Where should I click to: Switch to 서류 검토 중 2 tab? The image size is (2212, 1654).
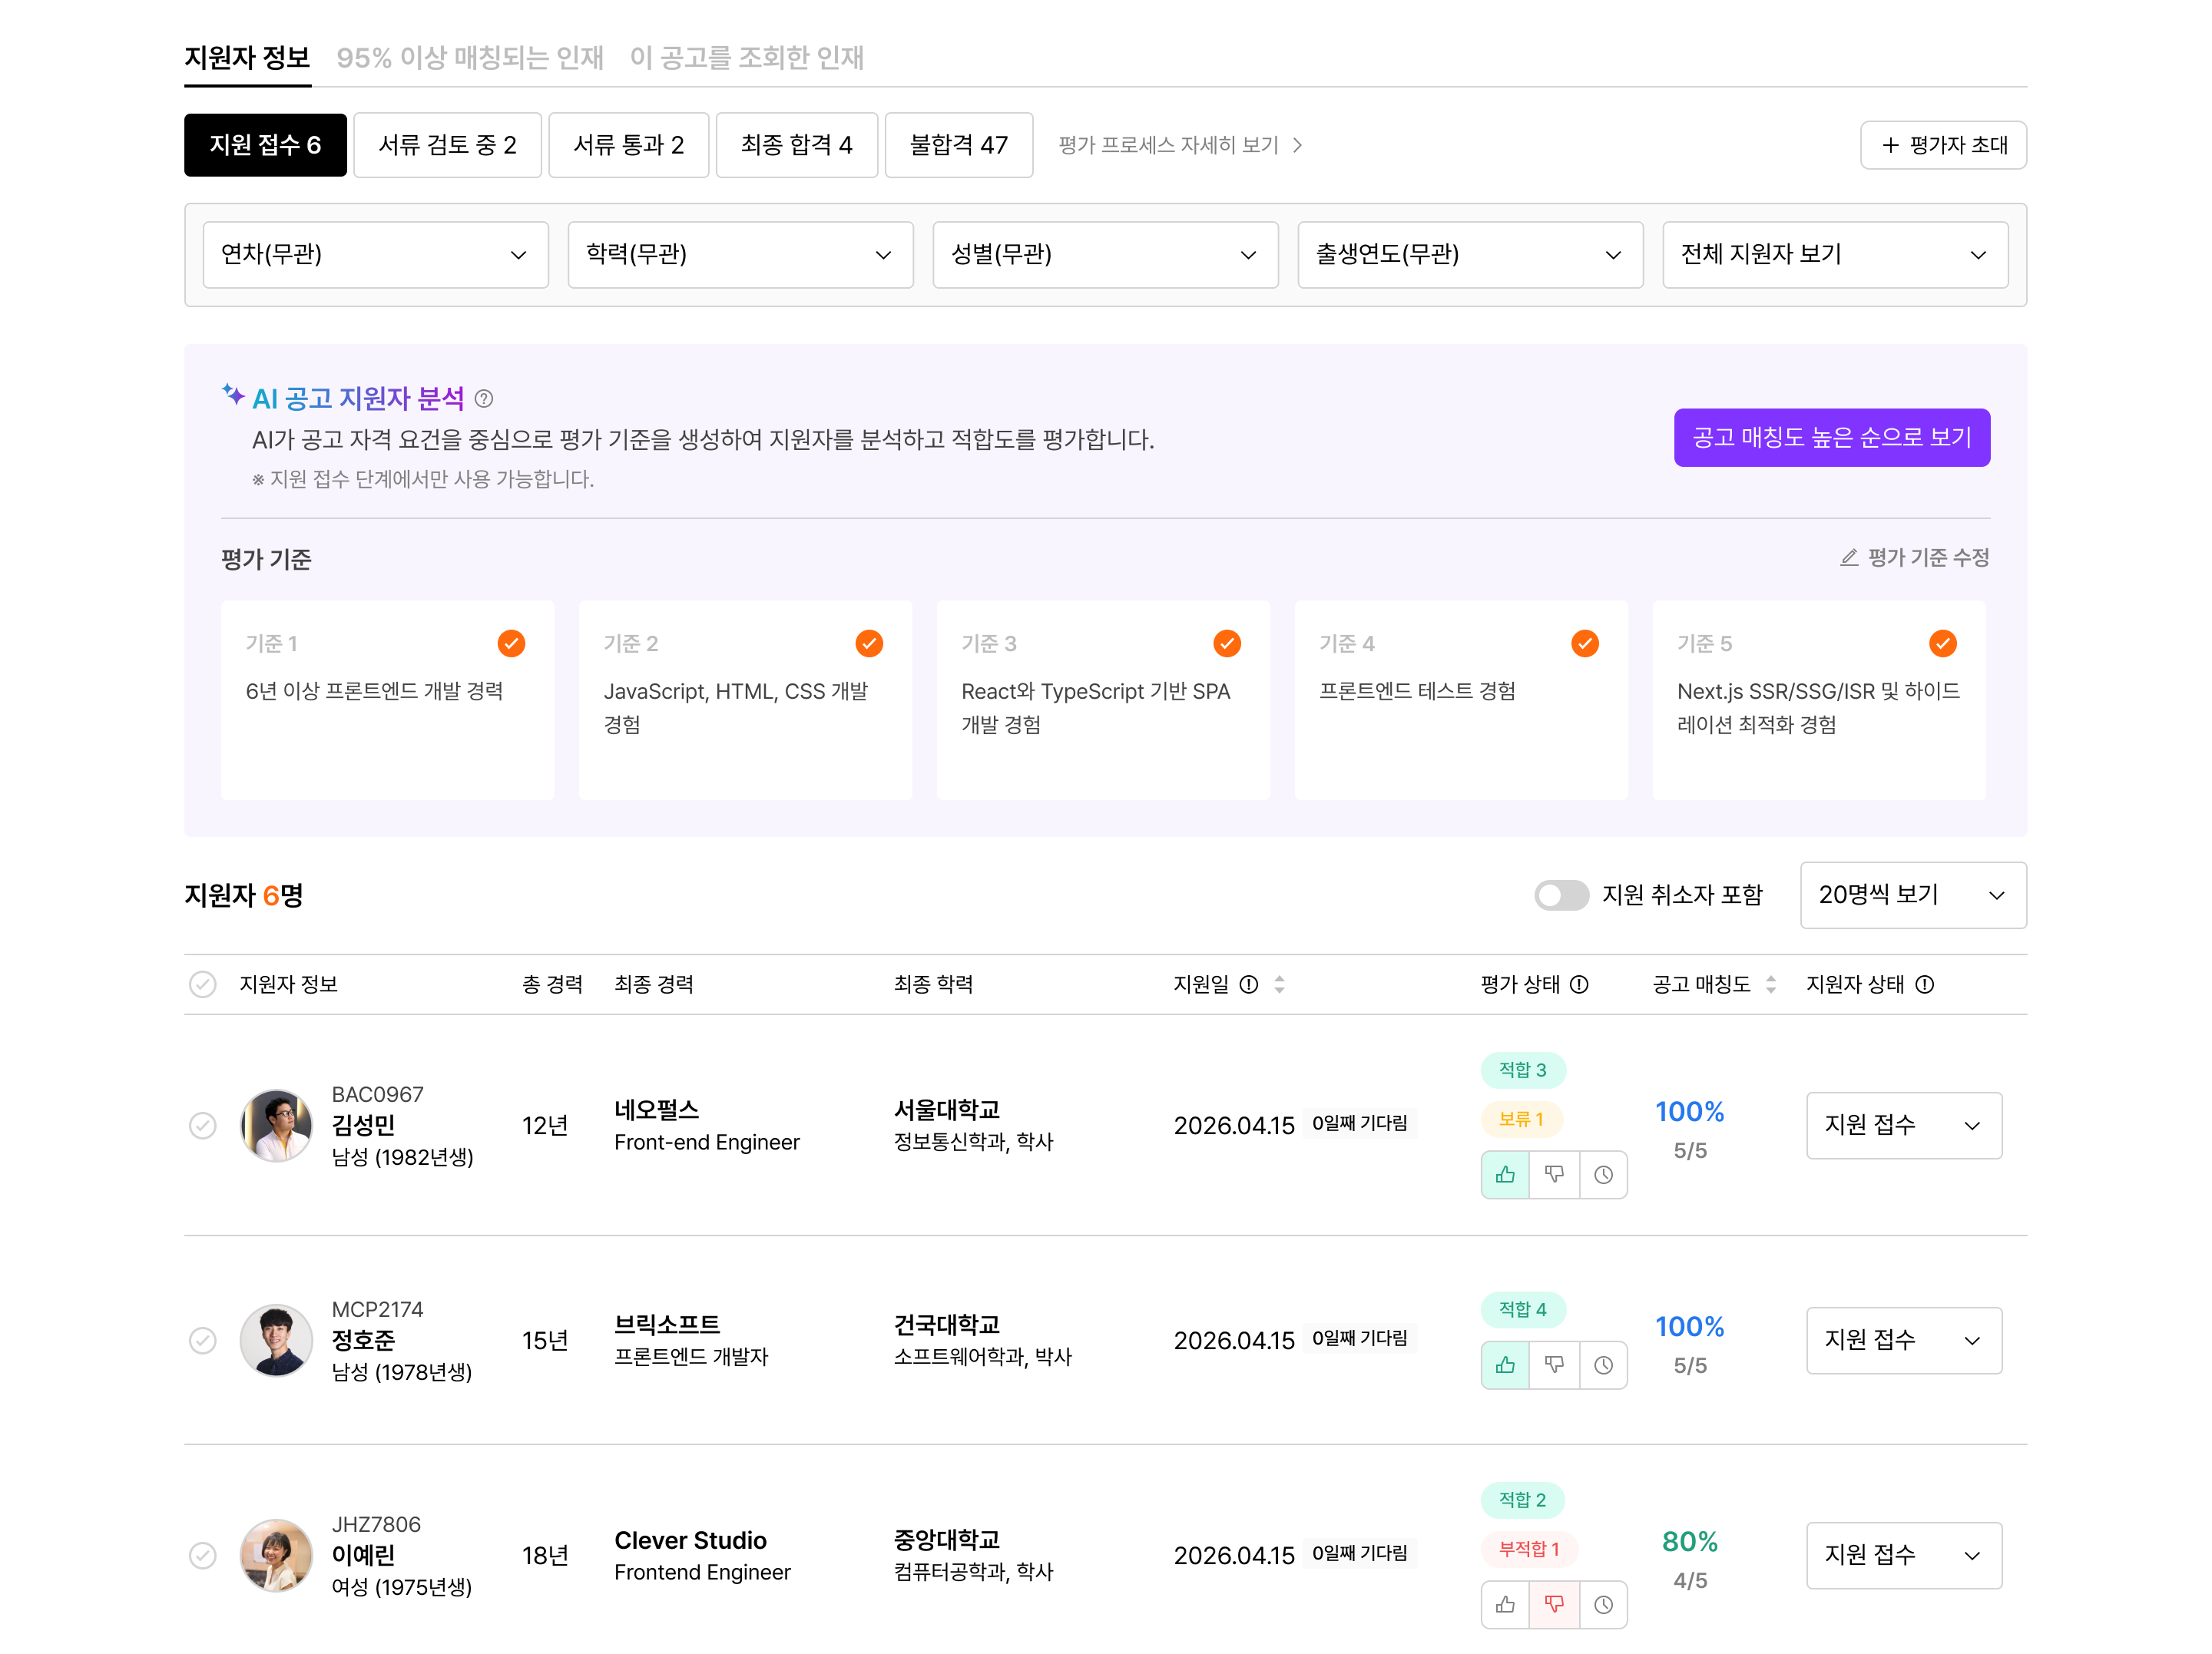(x=447, y=146)
